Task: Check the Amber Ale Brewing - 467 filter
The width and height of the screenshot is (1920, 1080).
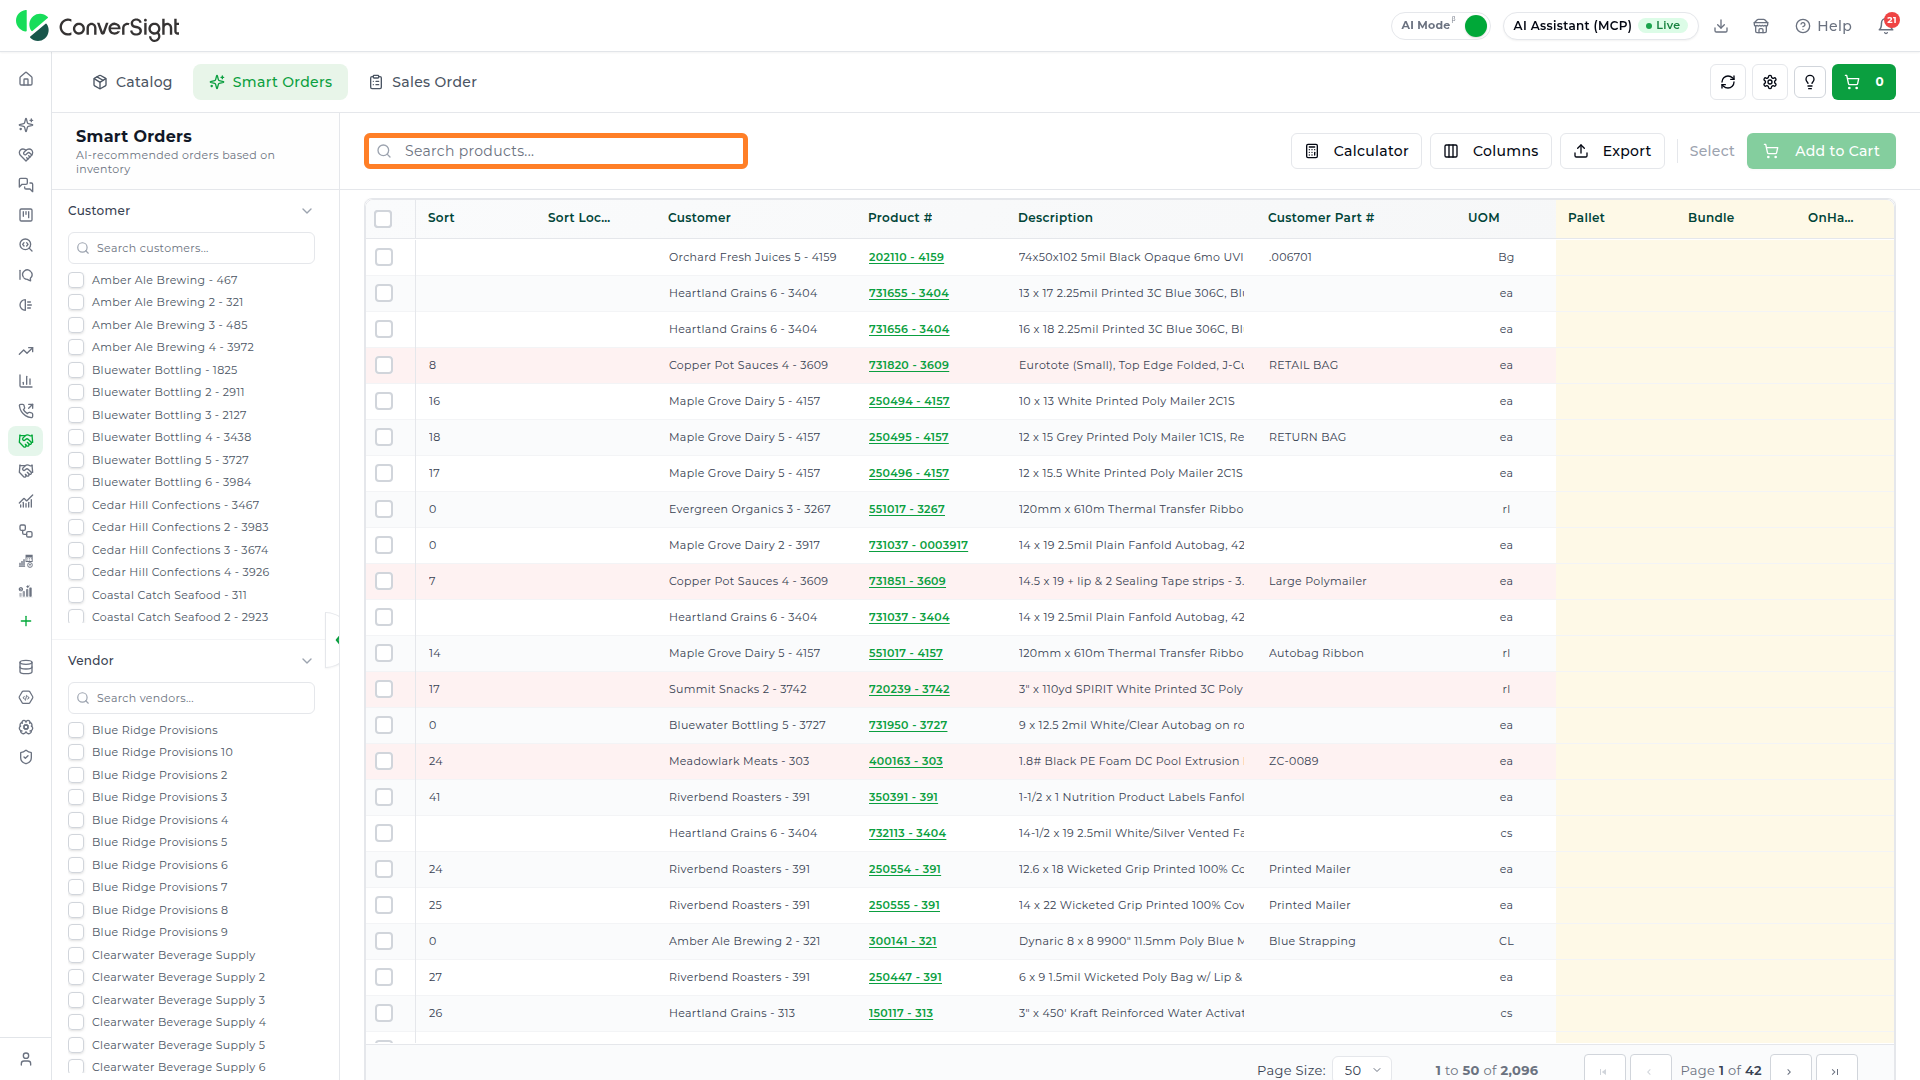Action: 76,280
